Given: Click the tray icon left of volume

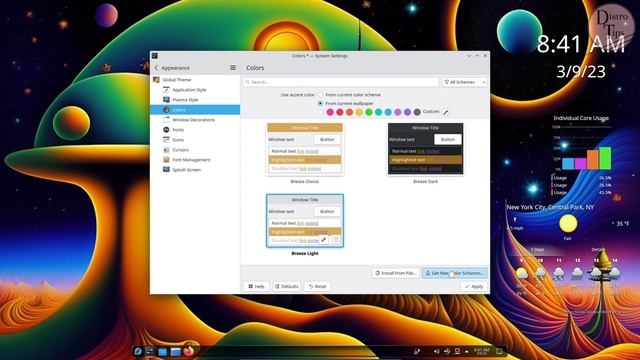Looking at the screenshot, I should pyautogui.click(x=417, y=351).
